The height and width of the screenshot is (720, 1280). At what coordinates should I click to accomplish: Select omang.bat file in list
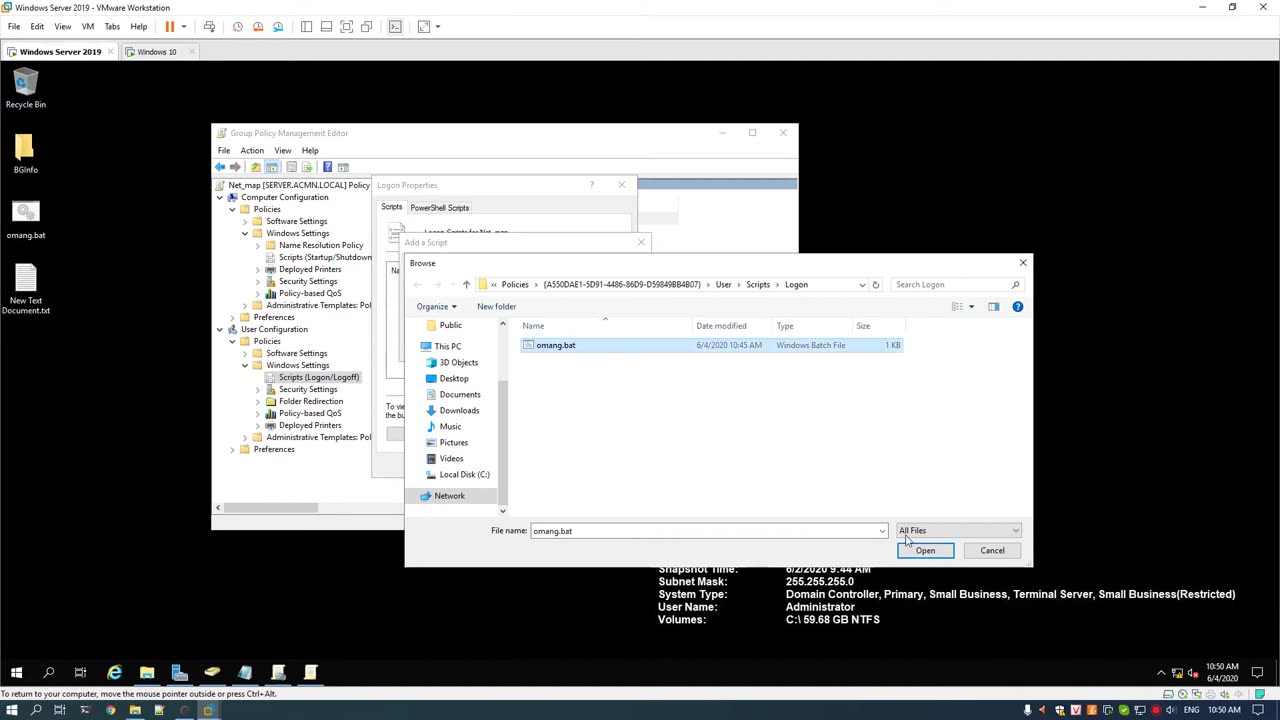(x=711, y=345)
